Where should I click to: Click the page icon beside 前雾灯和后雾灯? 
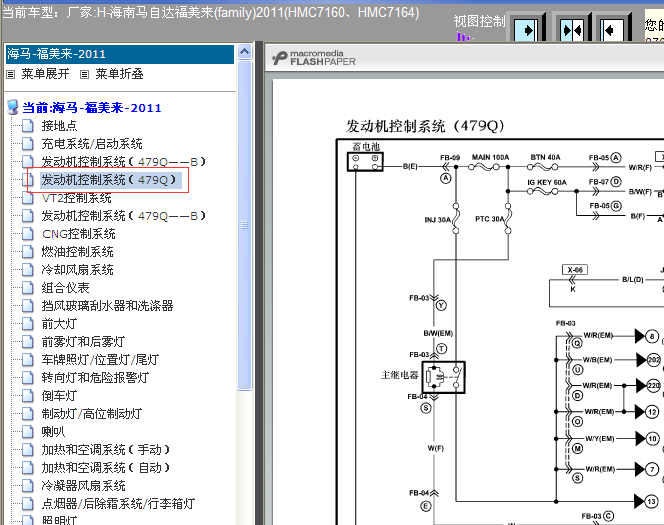[x=28, y=342]
